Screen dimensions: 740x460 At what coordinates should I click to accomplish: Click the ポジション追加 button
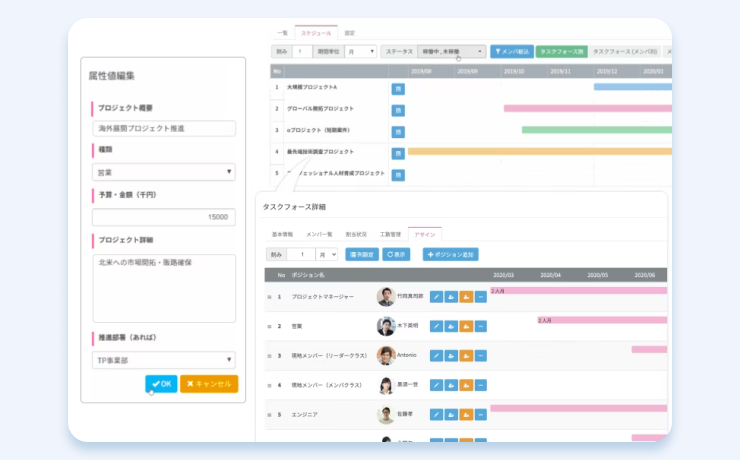450,254
